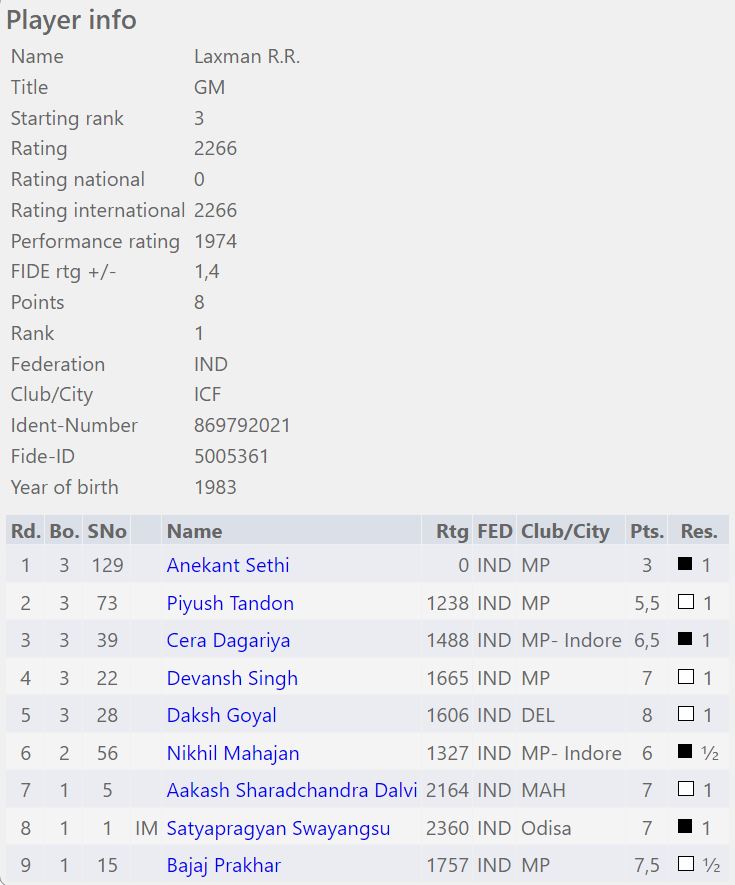Image resolution: width=735 pixels, height=885 pixels.
Task: Click white piece icon in round 2
Action: click(x=685, y=602)
